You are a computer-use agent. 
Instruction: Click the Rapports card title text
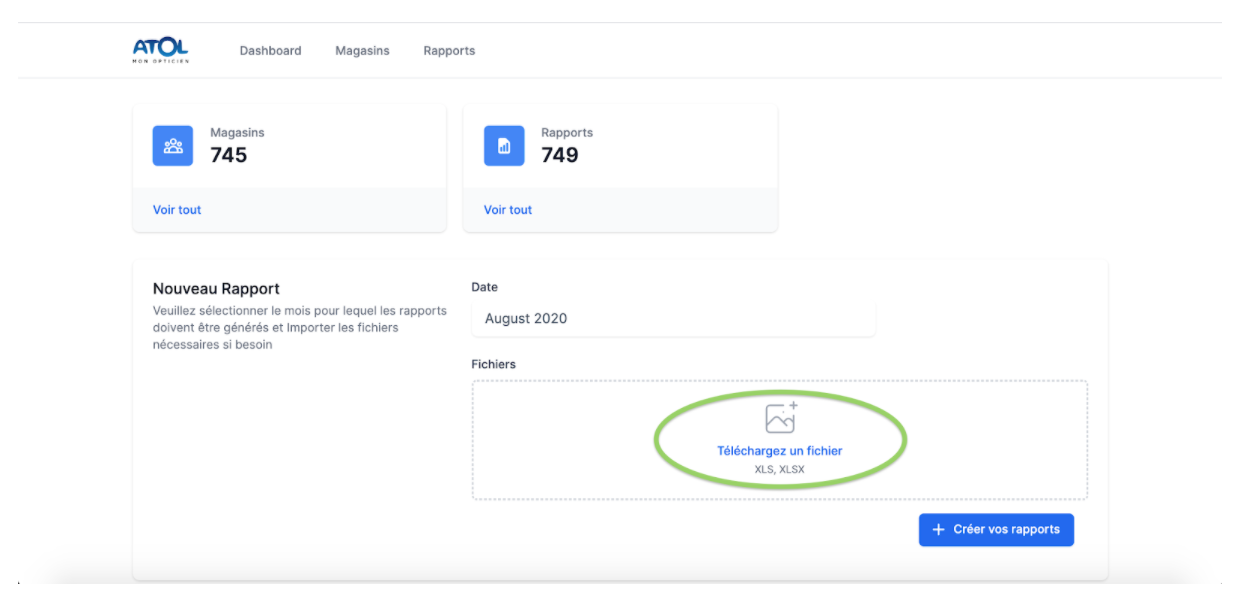567,132
